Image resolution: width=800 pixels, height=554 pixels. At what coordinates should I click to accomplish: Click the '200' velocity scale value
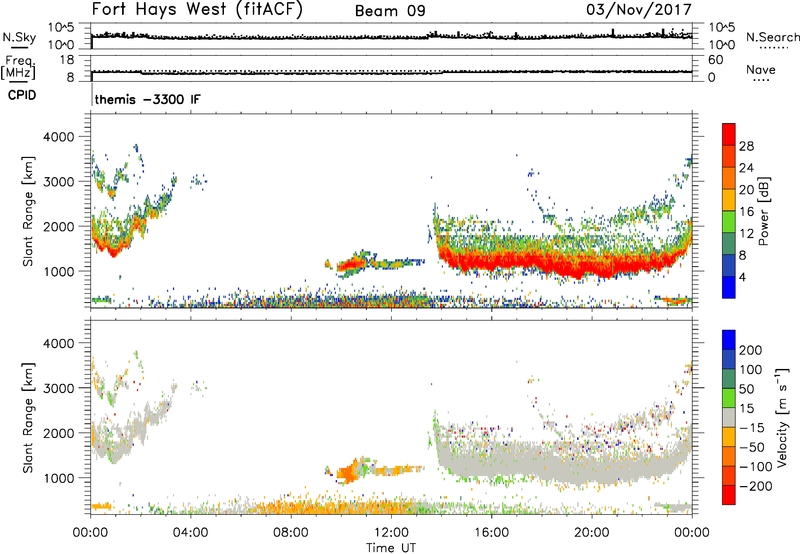[751, 350]
